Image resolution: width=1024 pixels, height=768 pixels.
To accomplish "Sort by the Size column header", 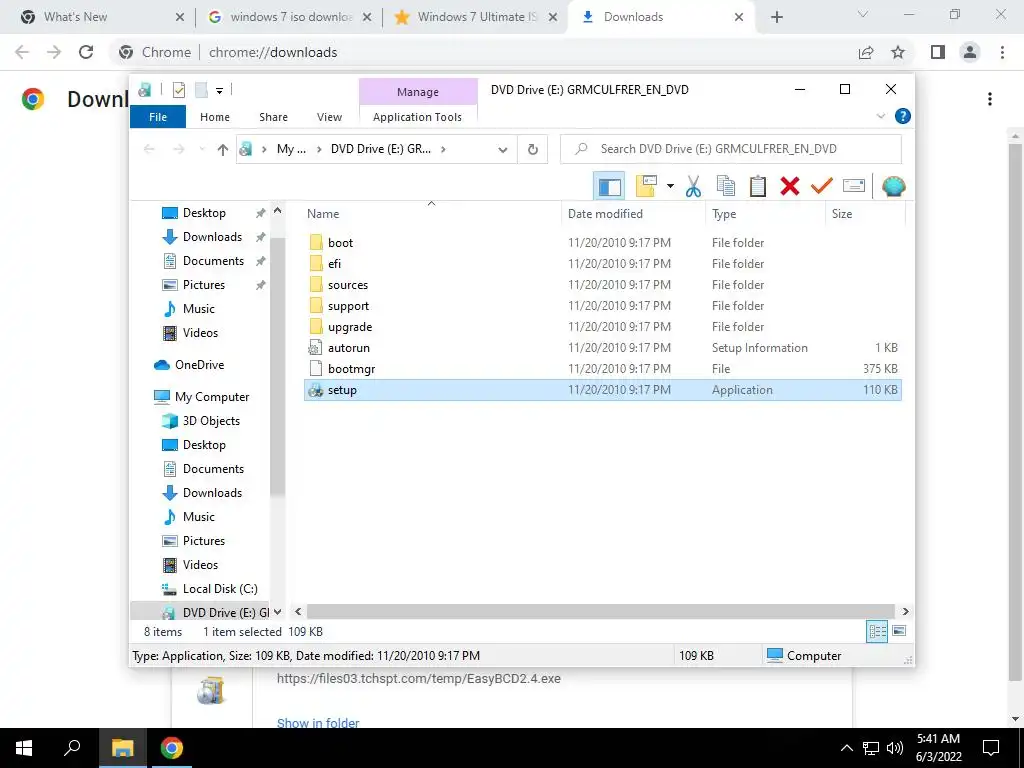I will click(x=865, y=214).
